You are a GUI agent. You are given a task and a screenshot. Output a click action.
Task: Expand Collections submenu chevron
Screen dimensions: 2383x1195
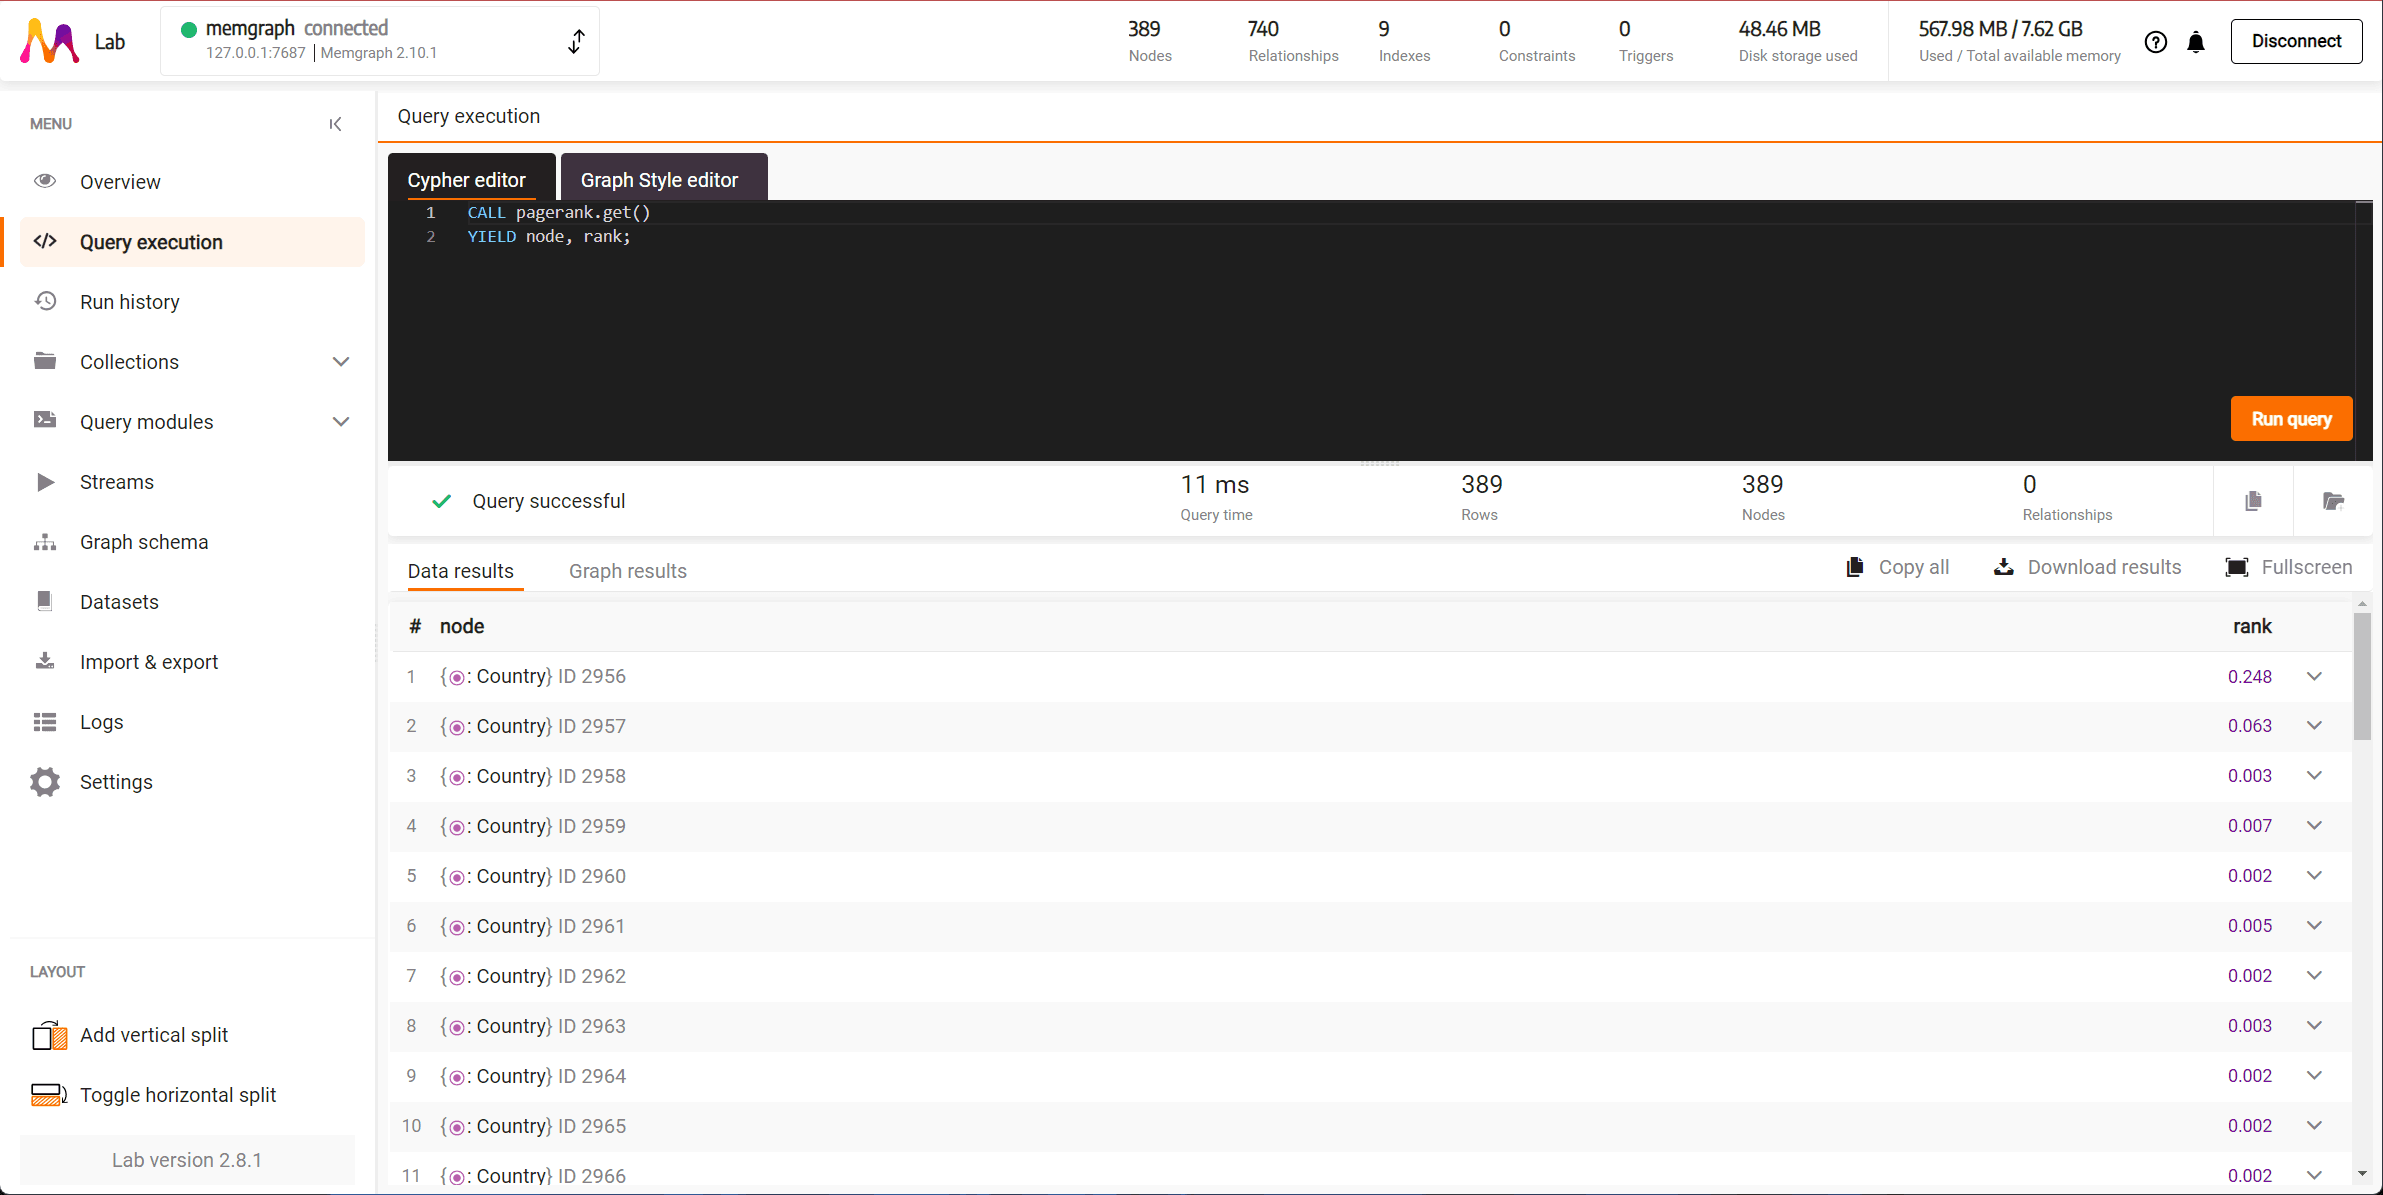click(x=341, y=362)
